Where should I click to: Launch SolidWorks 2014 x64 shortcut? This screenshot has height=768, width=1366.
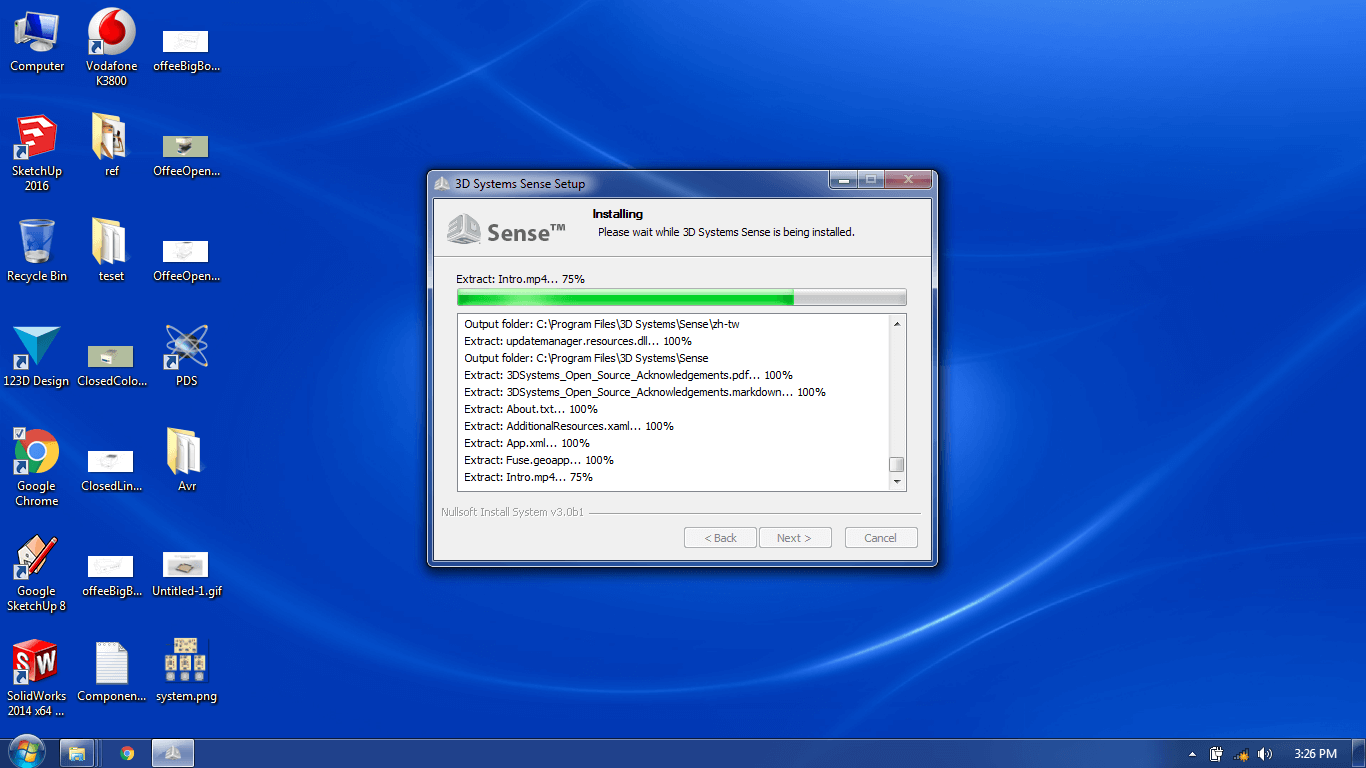coord(37,678)
